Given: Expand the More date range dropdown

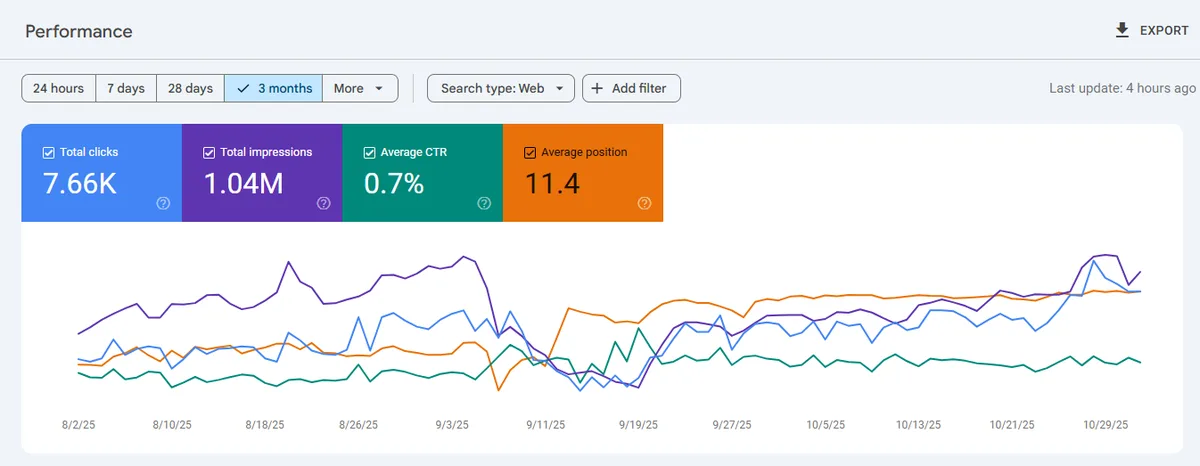Looking at the screenshot, I should point(360,88).
